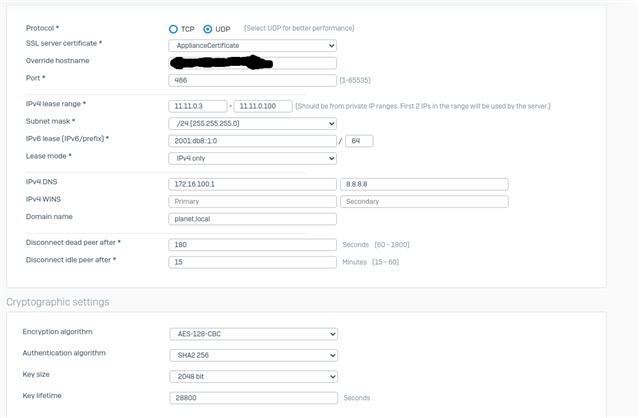The width and height of the screenshot is (639, 418).
Task: Click the Override hostname input field
Action: coord(252,63)
